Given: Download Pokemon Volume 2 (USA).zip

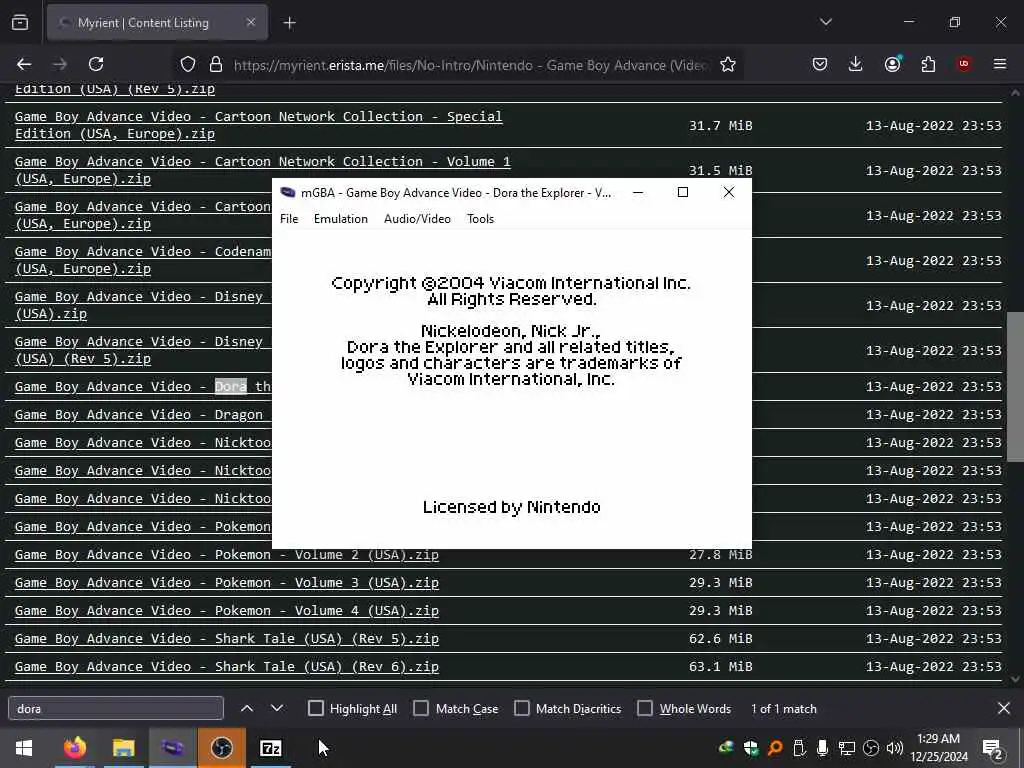Looking at the screenshot, I should click(x=227, y=554).
